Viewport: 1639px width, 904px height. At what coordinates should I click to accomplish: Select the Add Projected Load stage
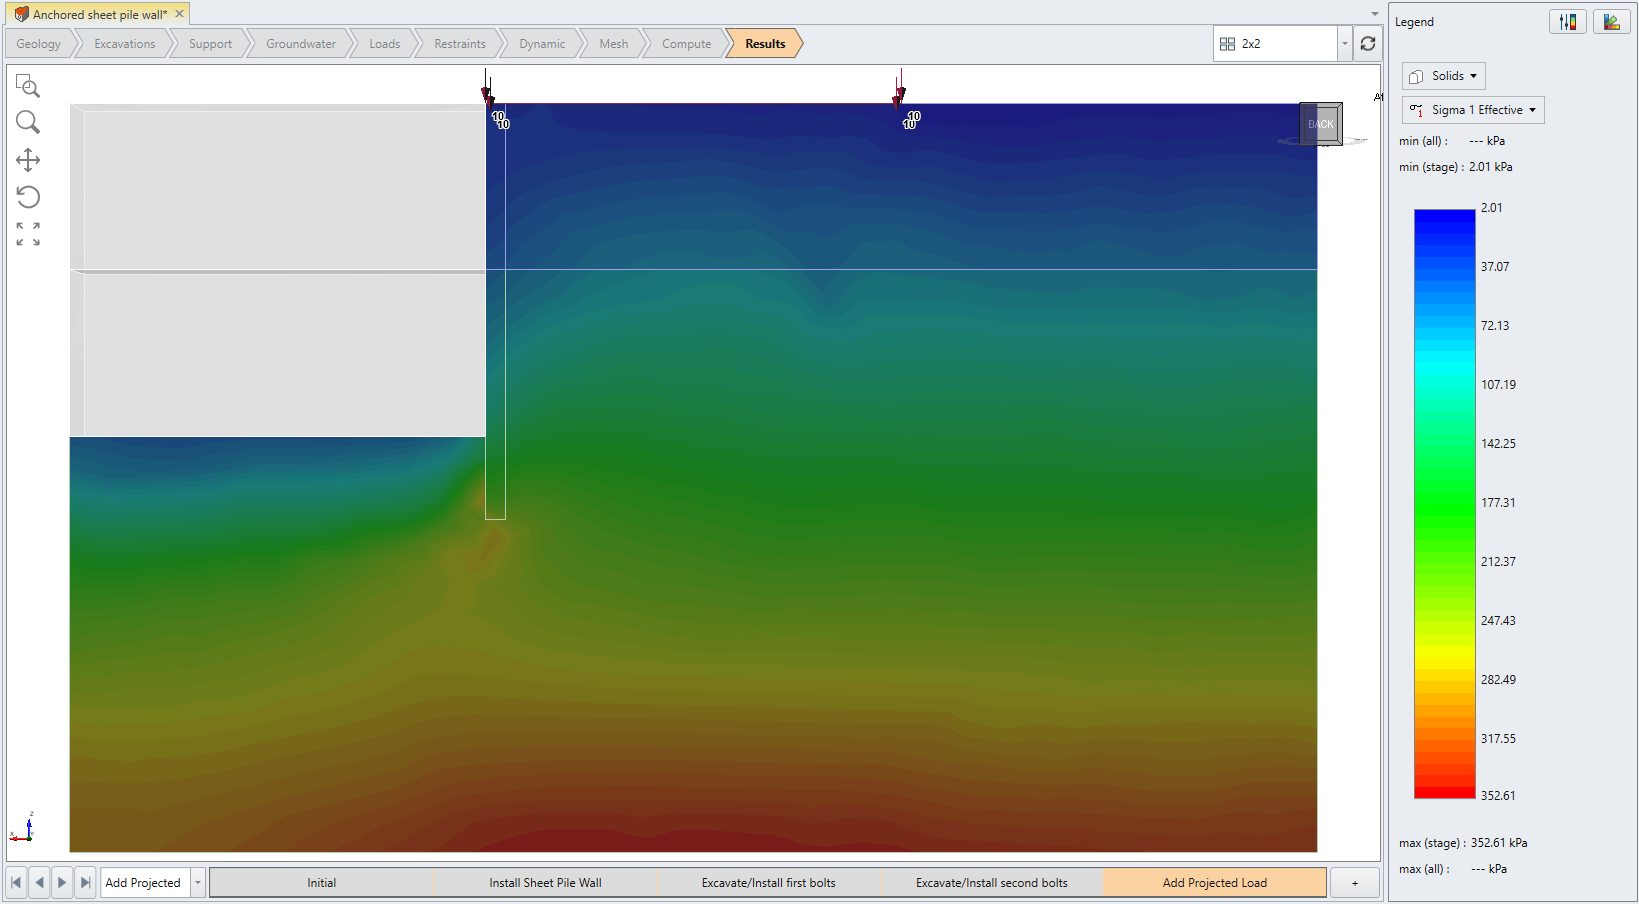(1215, 883)
